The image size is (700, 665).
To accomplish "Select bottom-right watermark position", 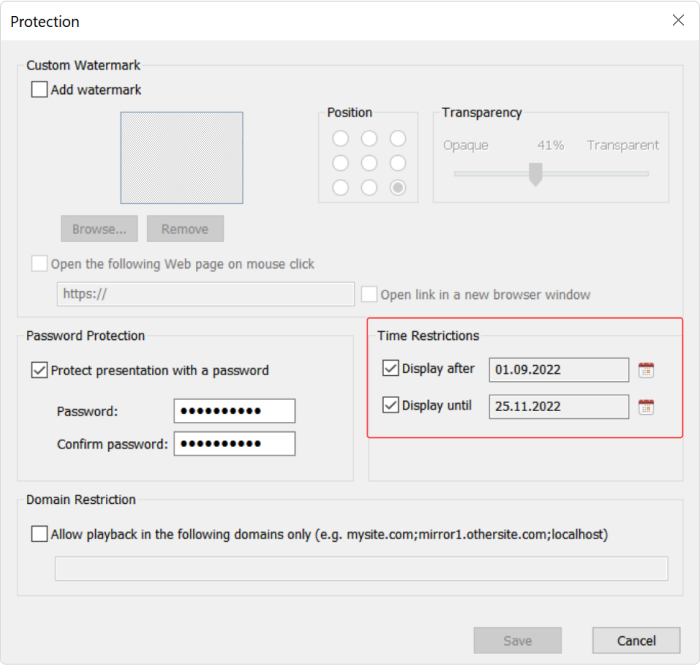I will coord(398,187).
